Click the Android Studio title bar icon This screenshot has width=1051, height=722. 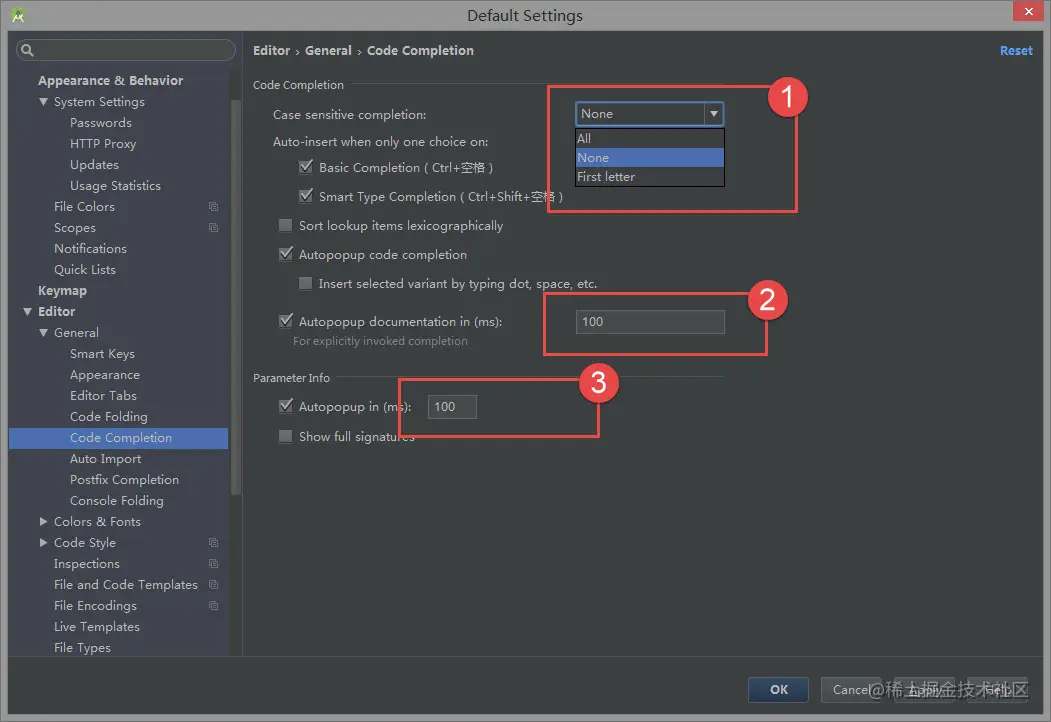point(18,15)
